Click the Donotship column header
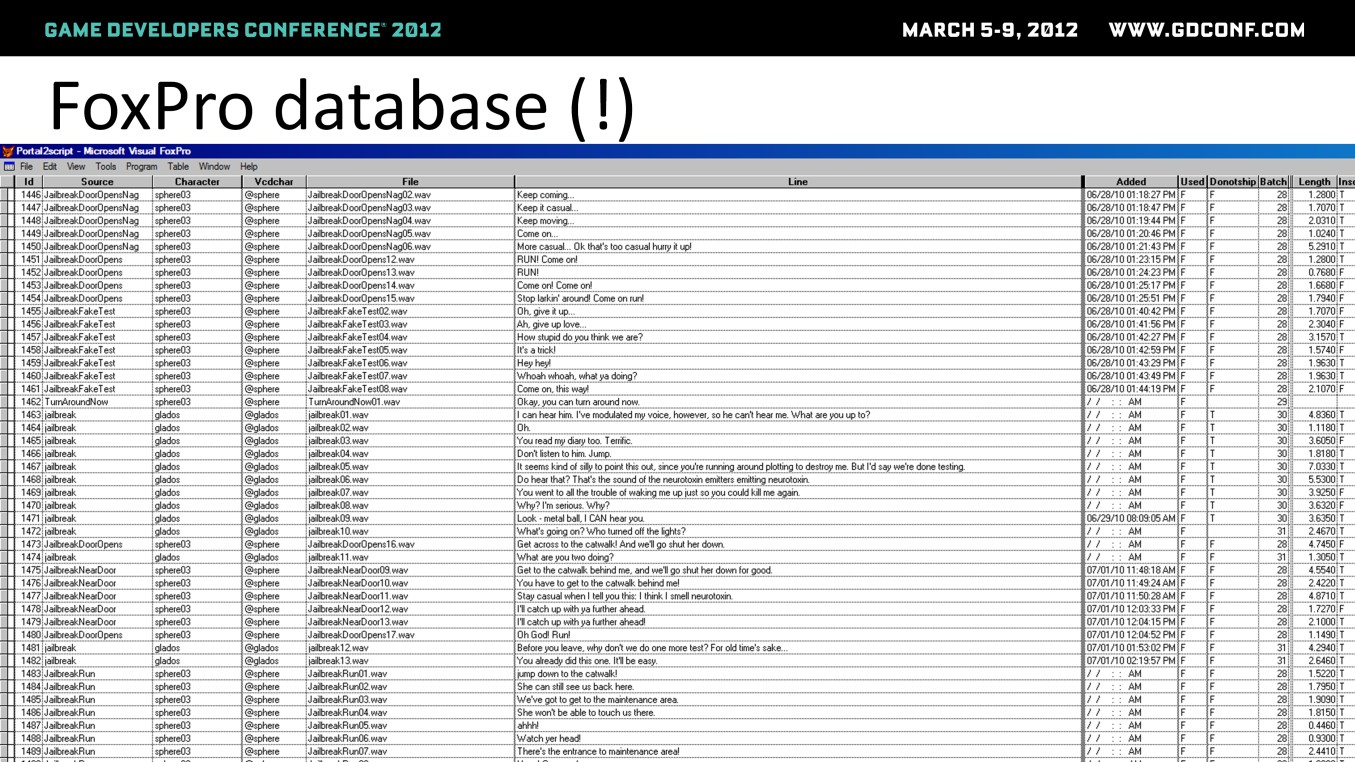The height and width of the screenshot is (762, 1355). pyautogui.click(x=1232, y=182)
